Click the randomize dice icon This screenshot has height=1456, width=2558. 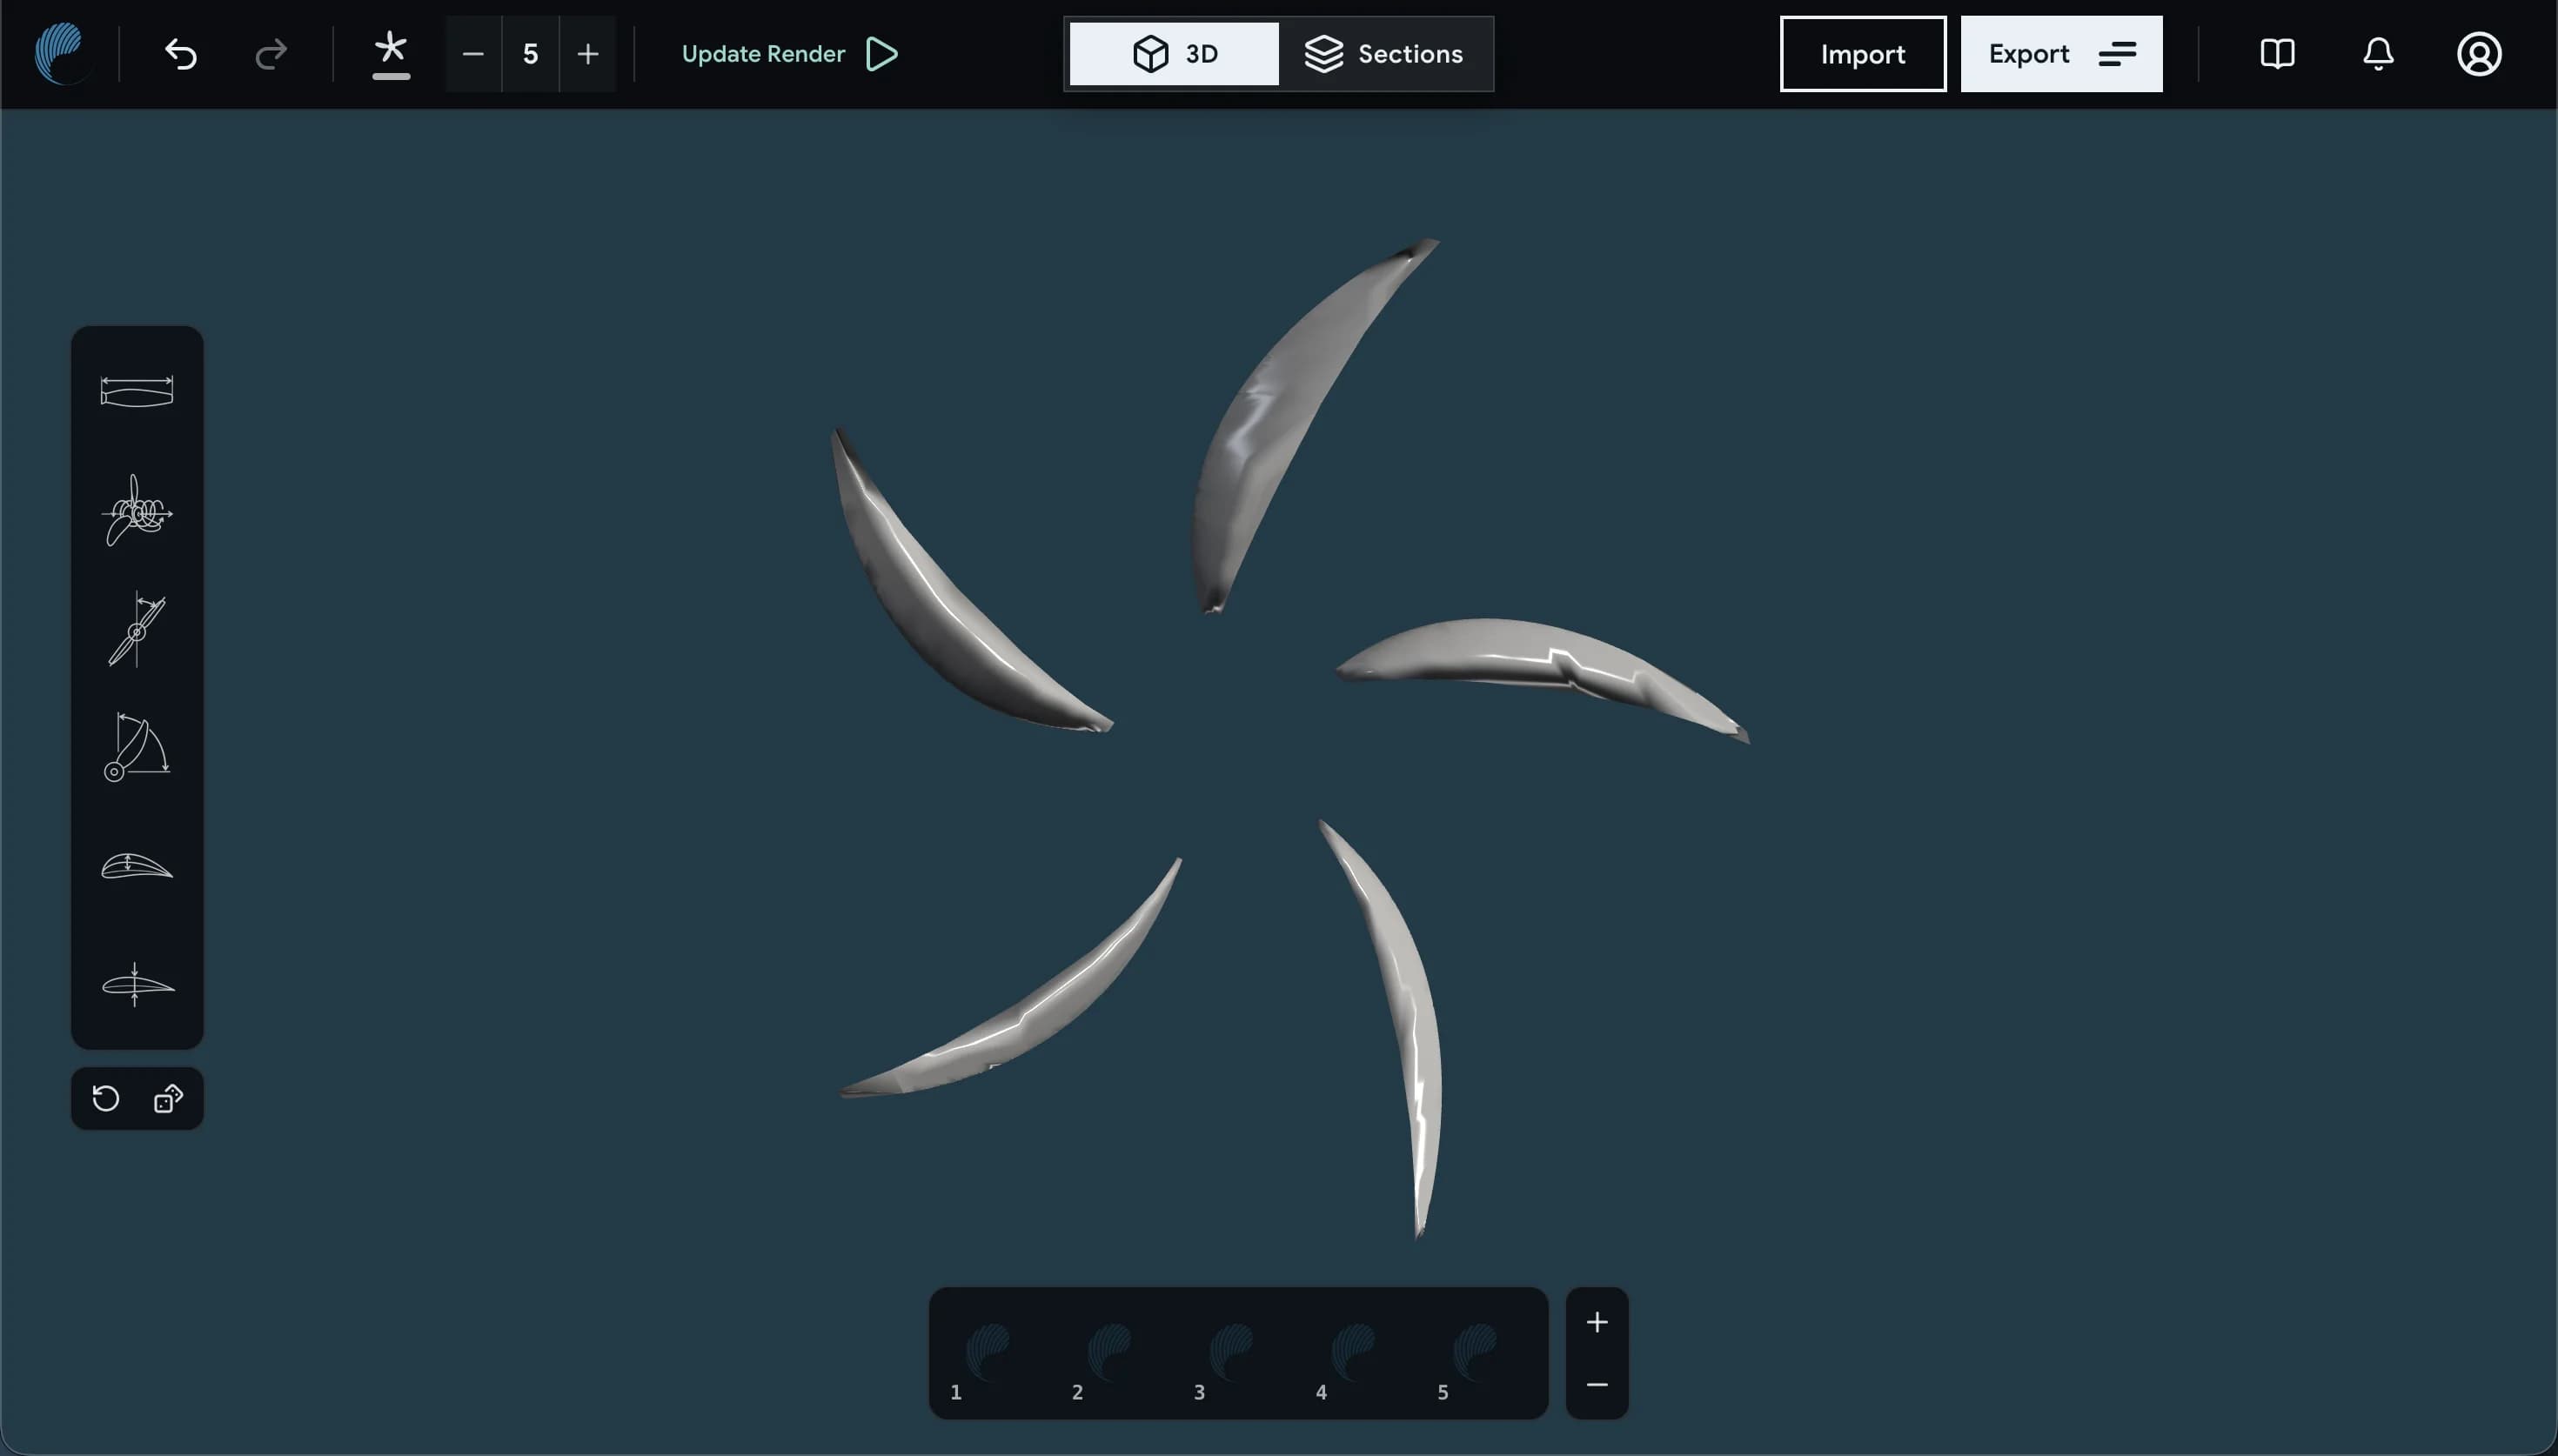pos(168,1099)
